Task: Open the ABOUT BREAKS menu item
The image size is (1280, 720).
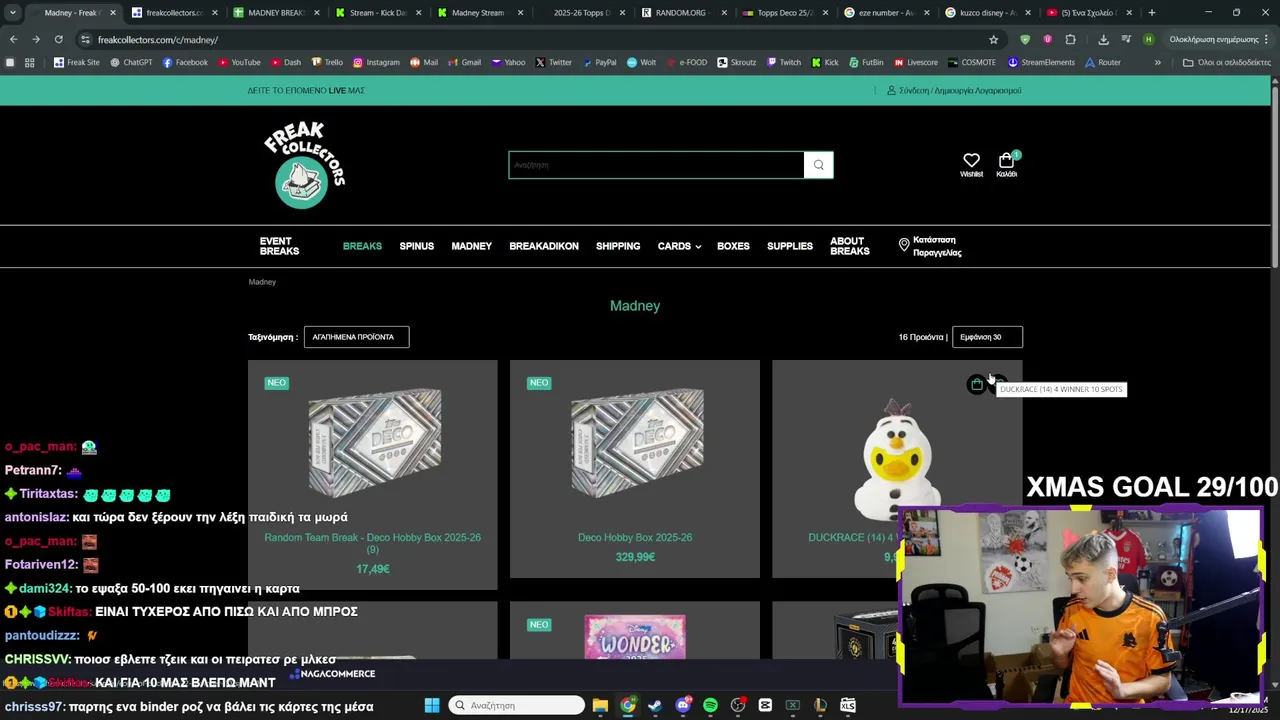Action: (849, 246)
